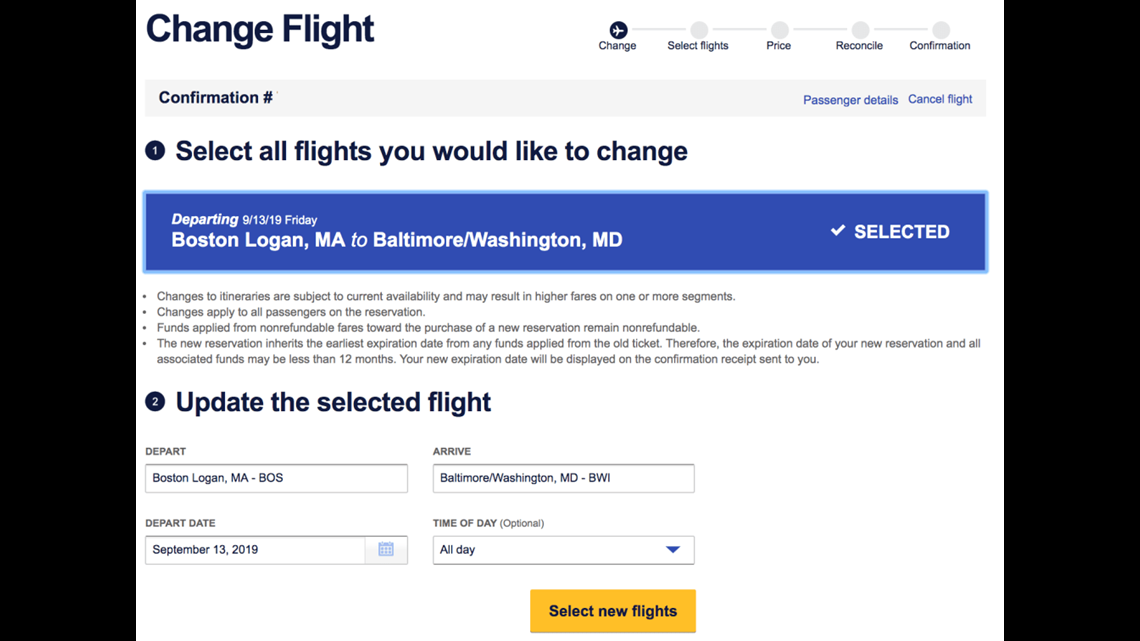This screenshot has width=1140, height=641.
Task: Click the Price step circle
Action: [779, 30]
